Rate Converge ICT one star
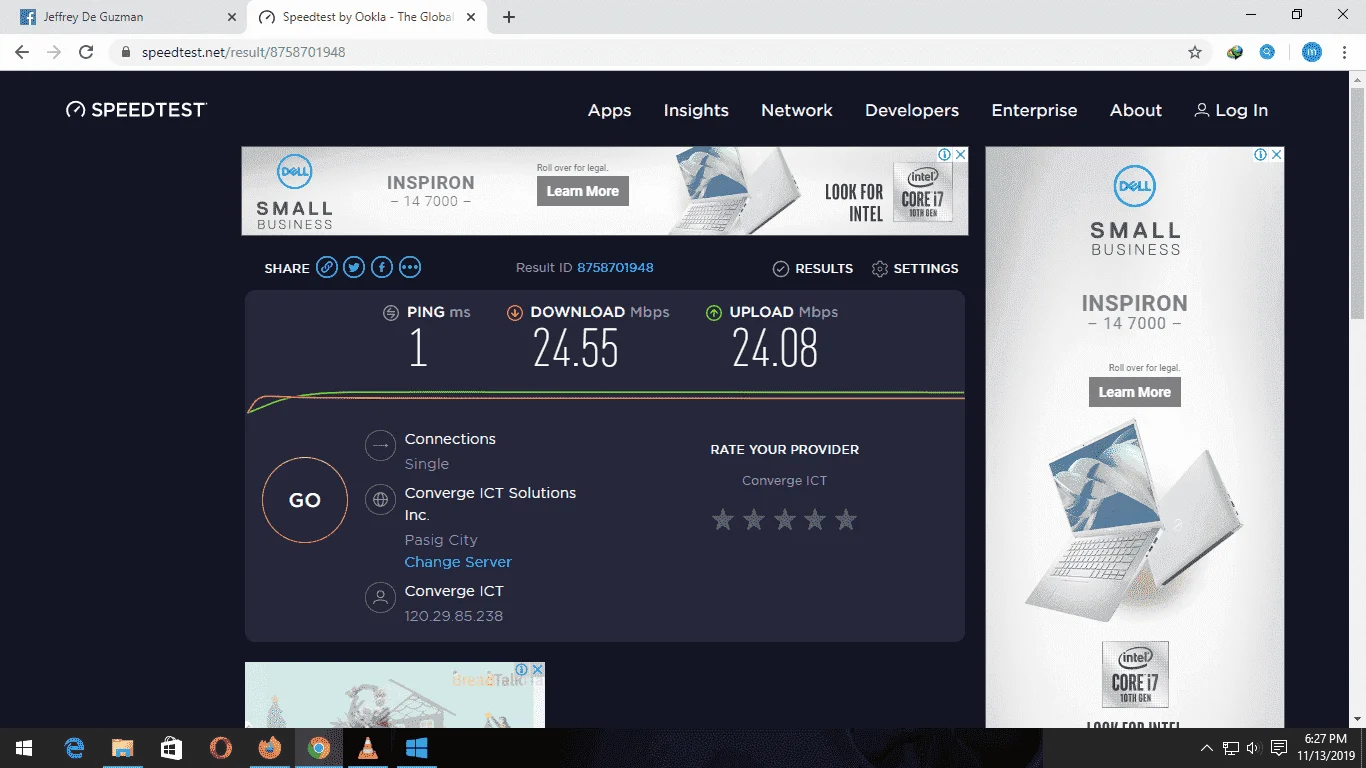Screen dimensions: 1366x768 723,519
